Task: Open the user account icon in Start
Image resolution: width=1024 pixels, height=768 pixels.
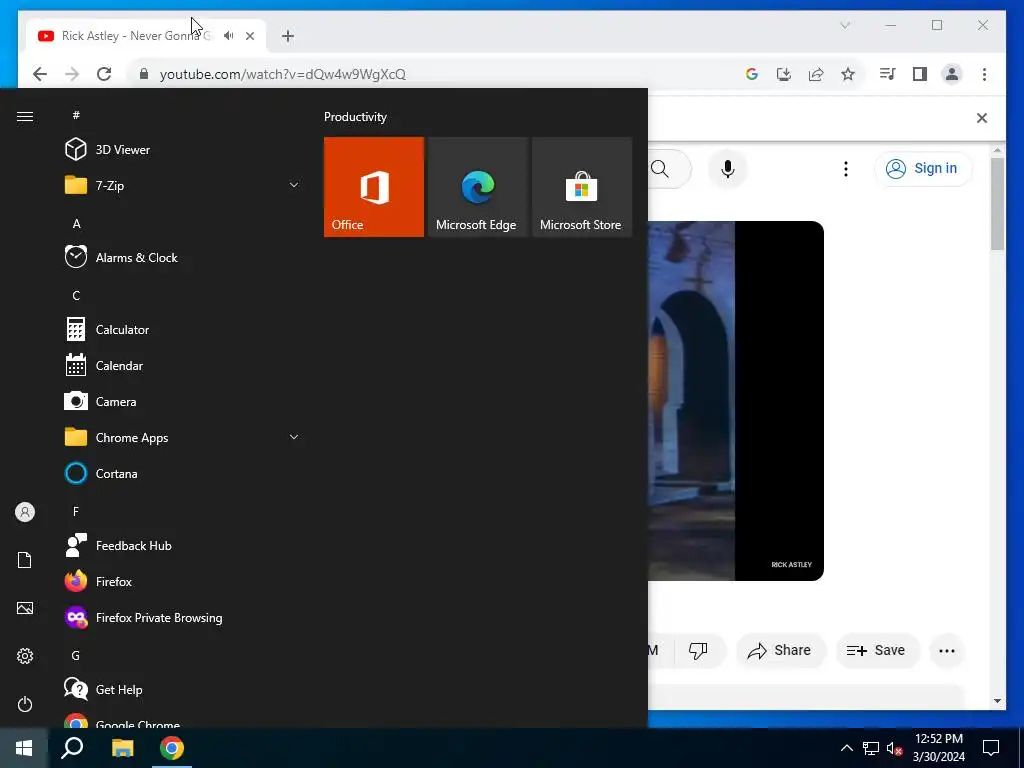Action: (25, 512)
